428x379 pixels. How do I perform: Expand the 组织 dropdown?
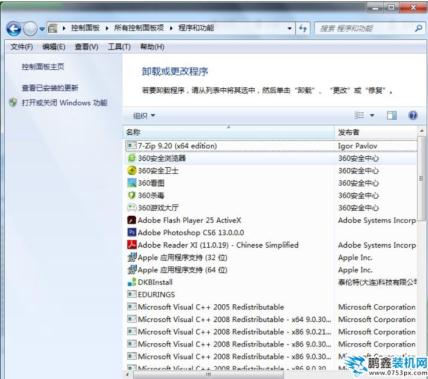pos(144,116)
